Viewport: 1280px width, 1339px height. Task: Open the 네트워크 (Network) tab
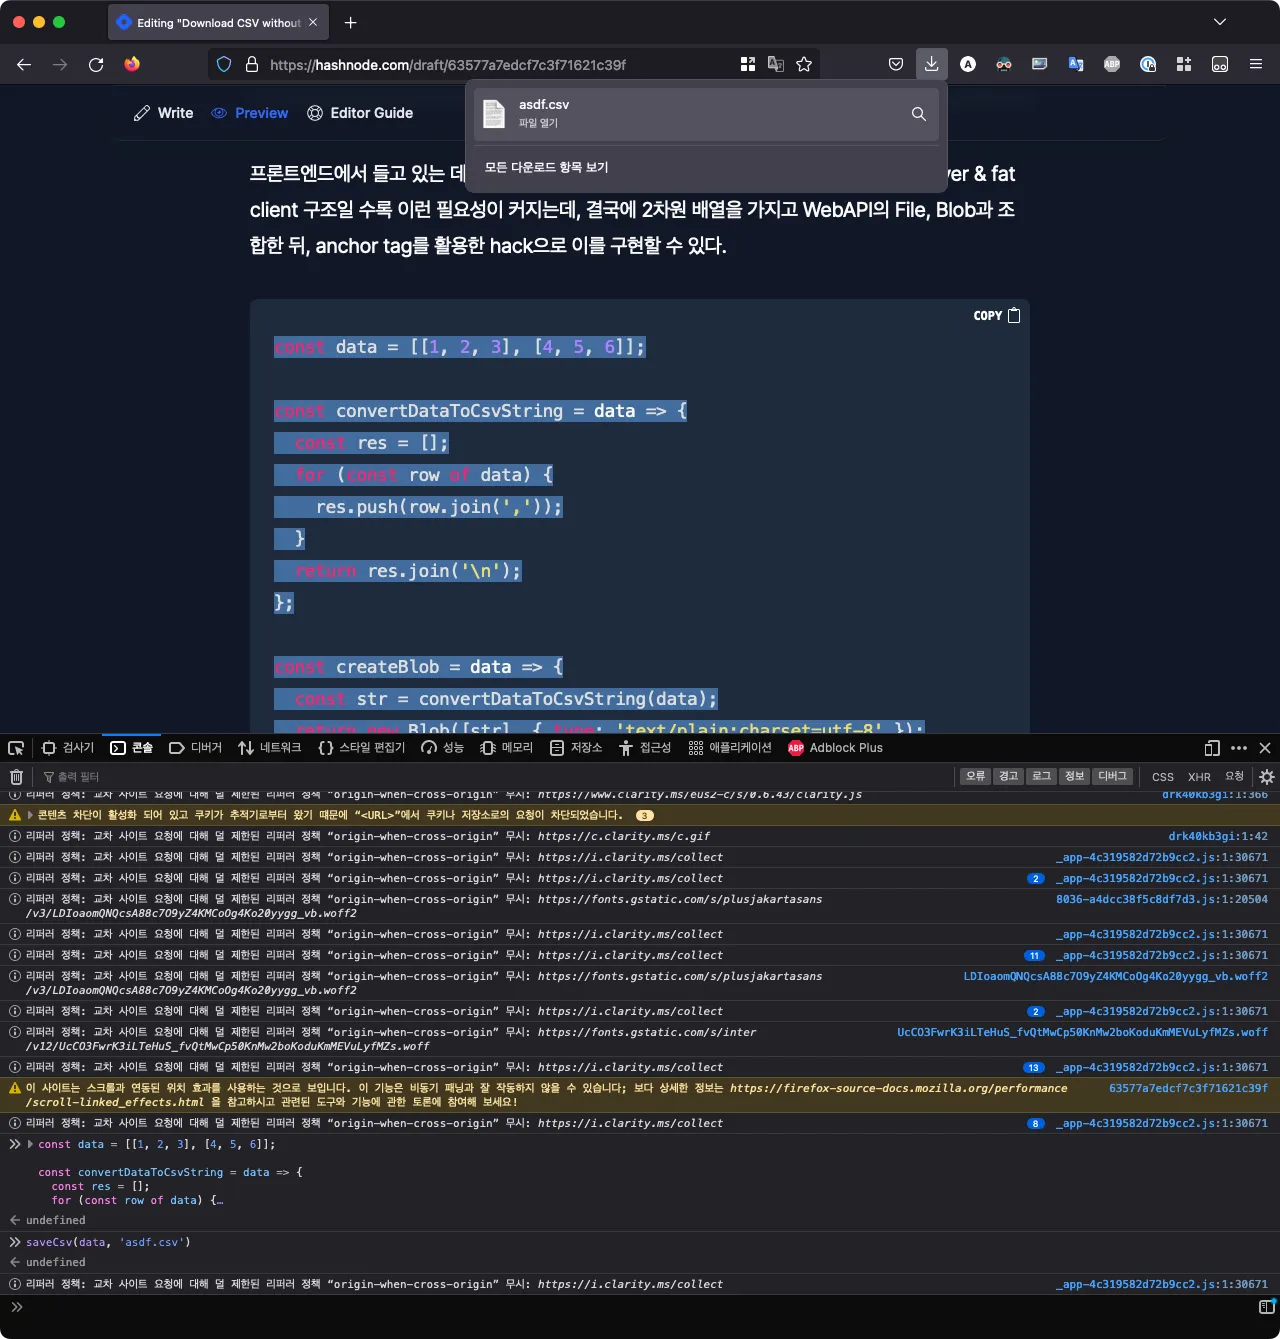click(x=270, y=748)
